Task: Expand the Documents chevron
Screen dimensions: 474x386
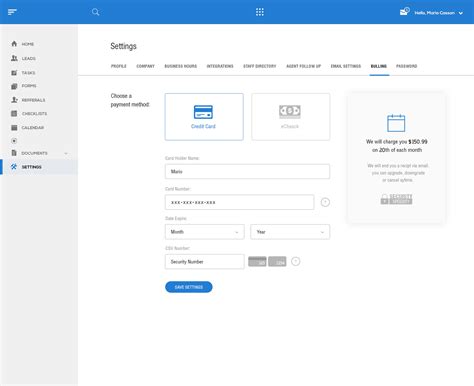Action: (x=66, y=153)
